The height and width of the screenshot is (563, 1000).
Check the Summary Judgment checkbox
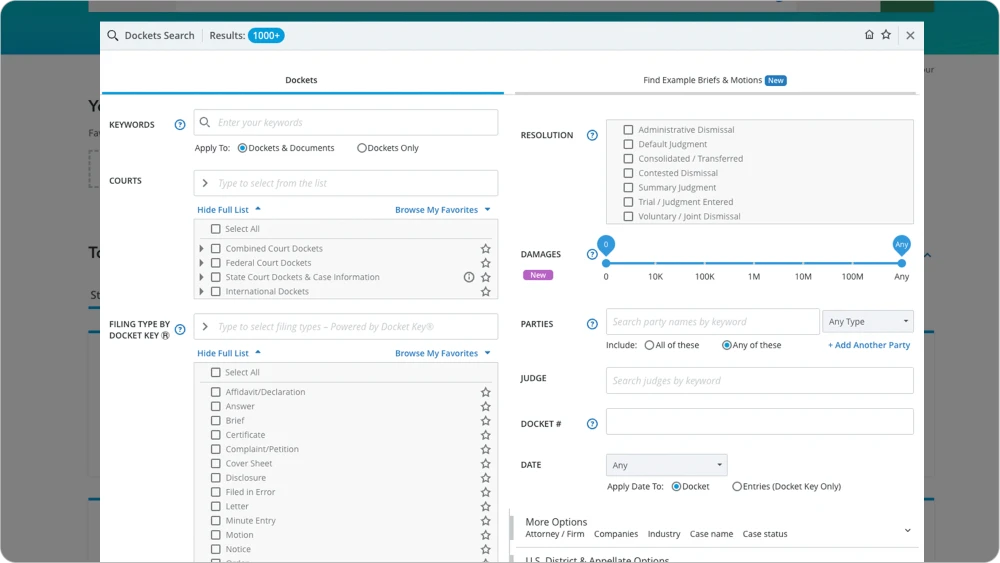coord(628,187)
